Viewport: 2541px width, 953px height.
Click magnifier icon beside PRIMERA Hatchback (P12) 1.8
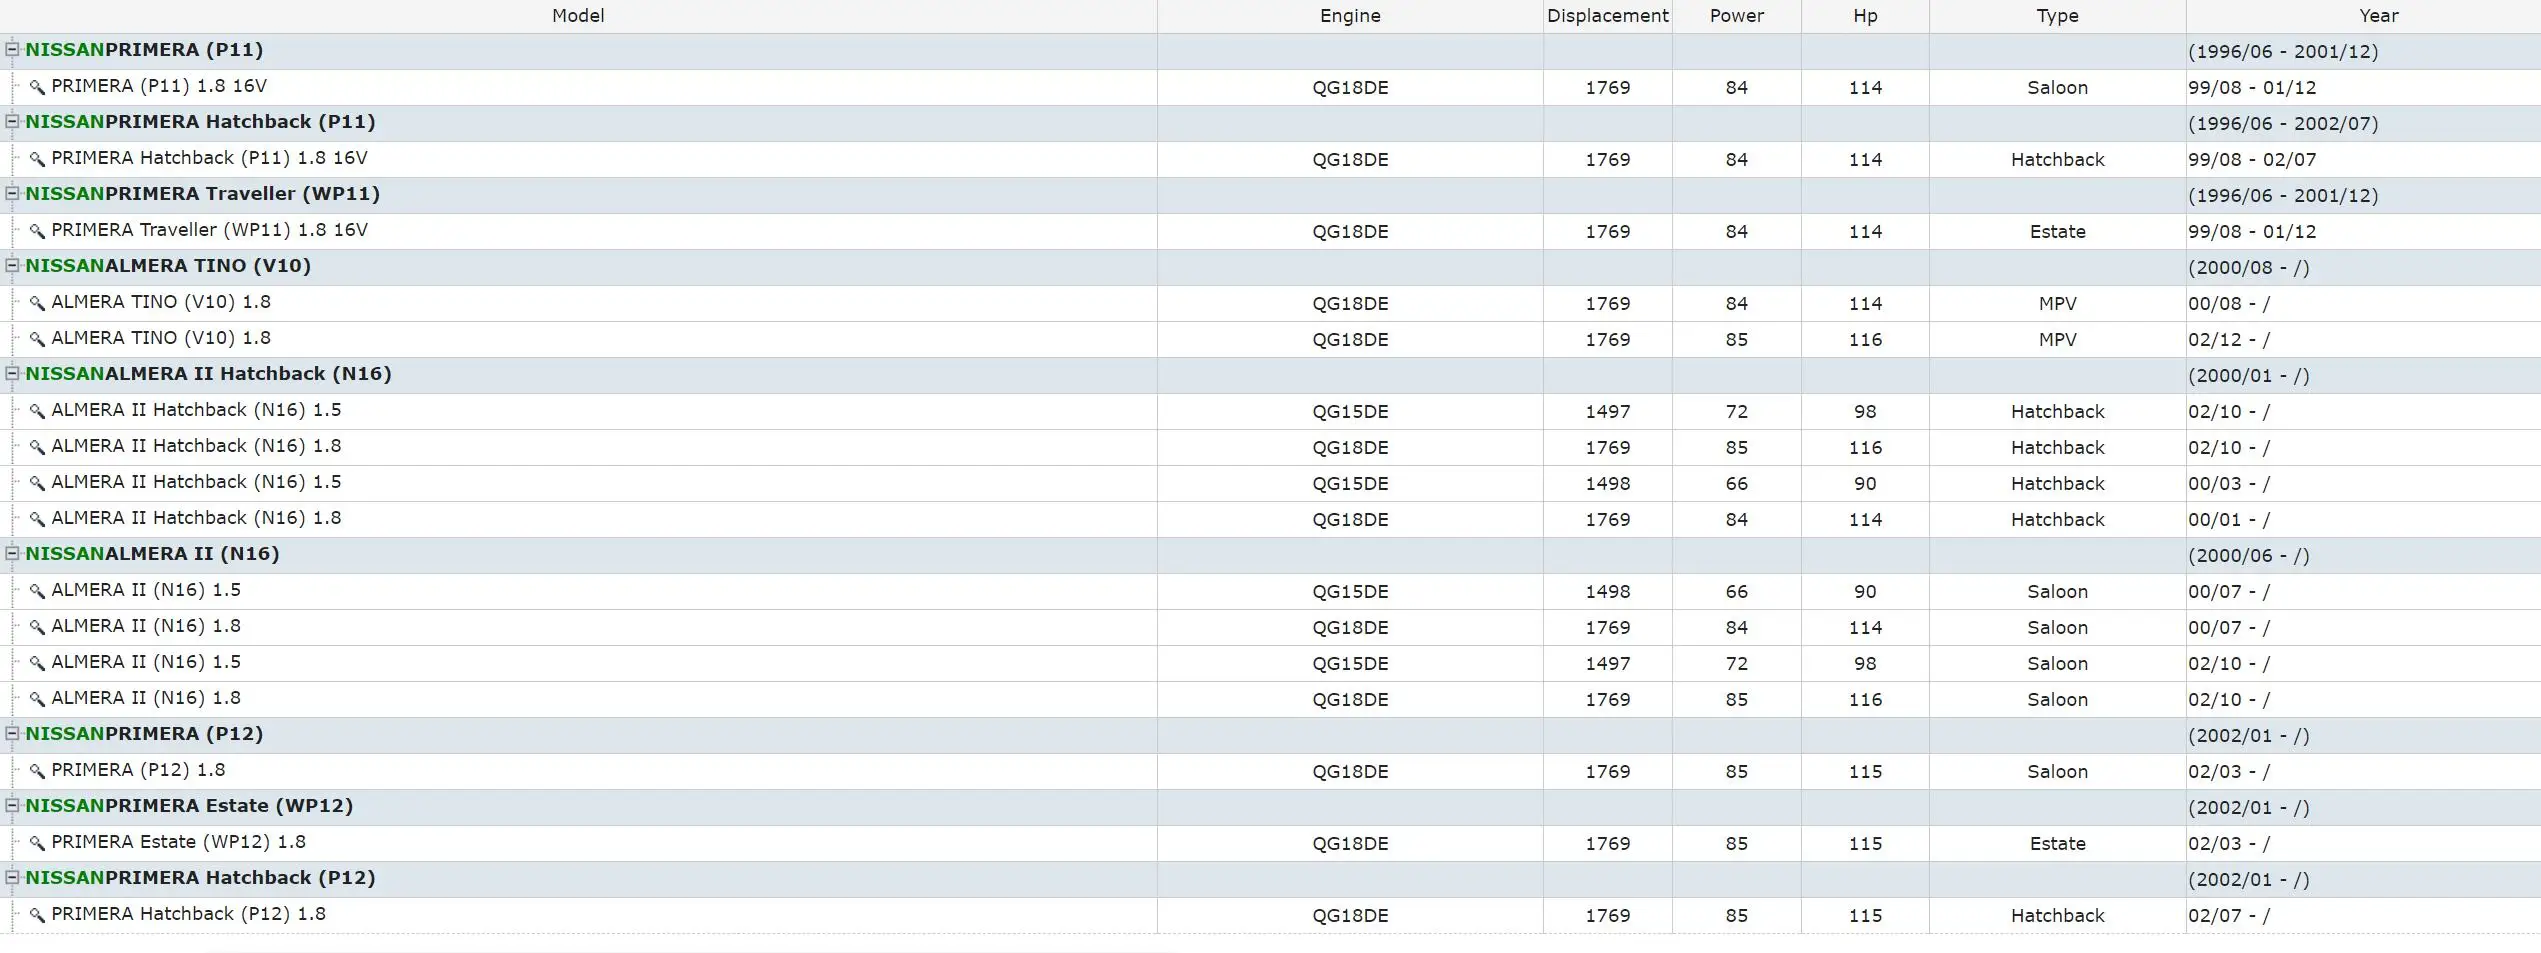pyautogui.click(x=37, y=915)
